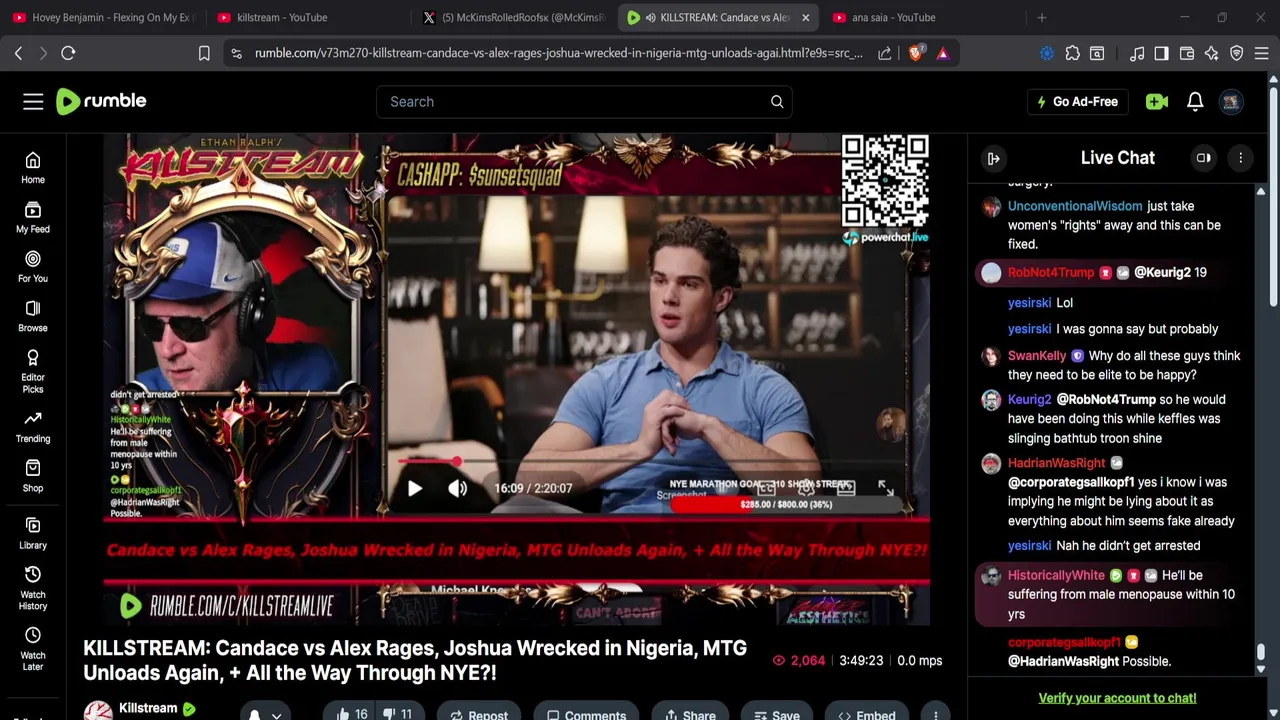Open Watch Later in the sidebar
This screenshot has width=1280, height=720.
[x=33, y=649]
